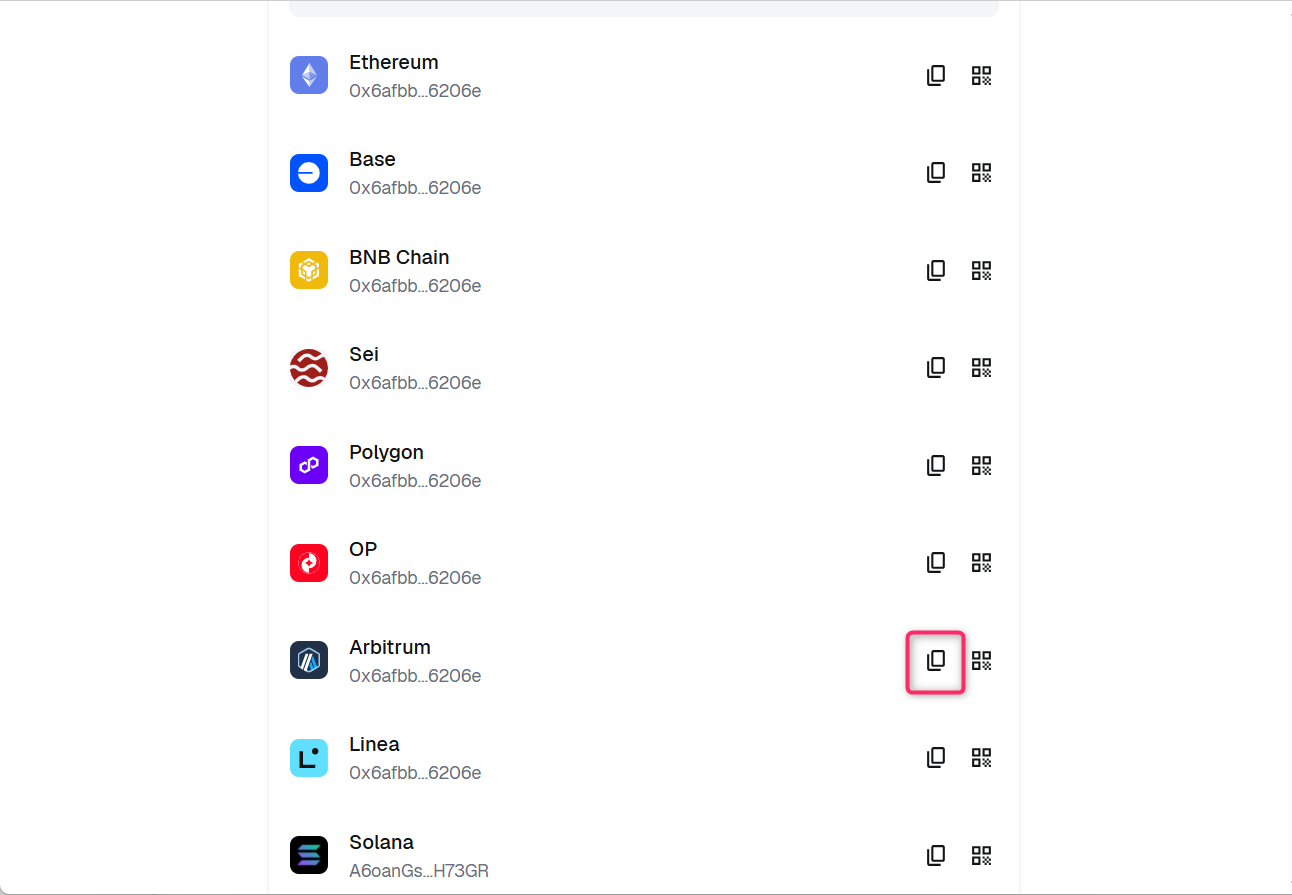1292x895 pixels.
Task: Open the Base address QR code
Action: click(x=981, y=173)
